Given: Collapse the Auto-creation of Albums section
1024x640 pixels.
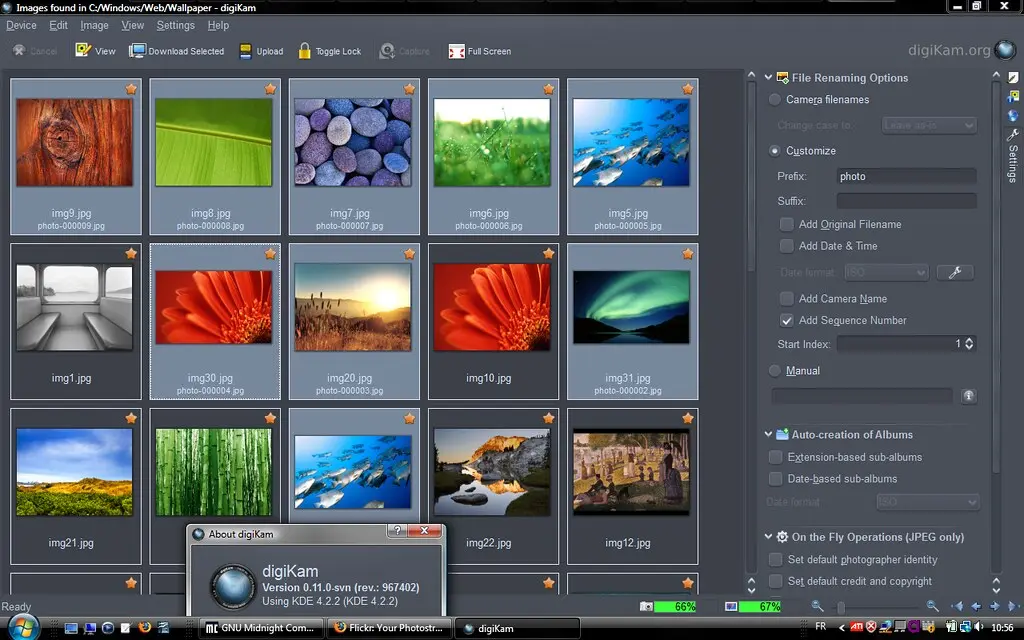Looking at the screenshot, I should [769, 435].
